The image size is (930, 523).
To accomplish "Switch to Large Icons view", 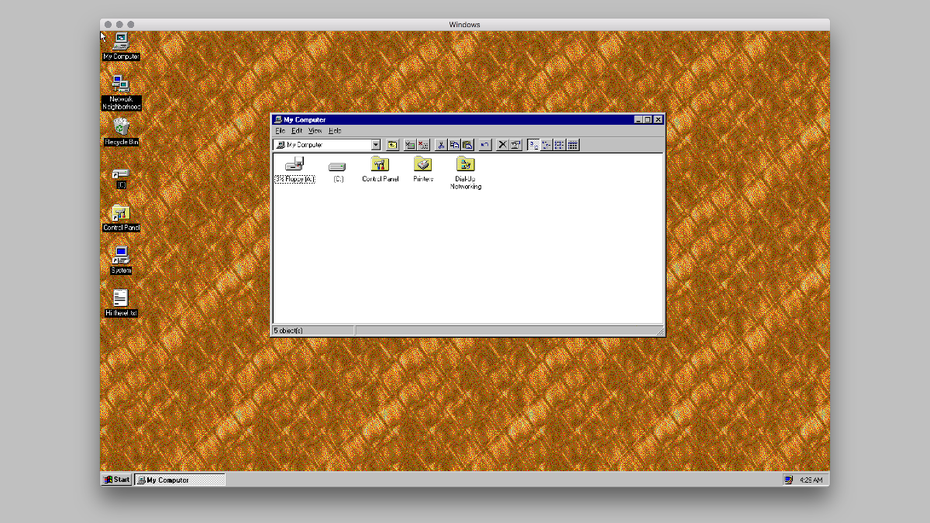I will [x=533, y=145].
